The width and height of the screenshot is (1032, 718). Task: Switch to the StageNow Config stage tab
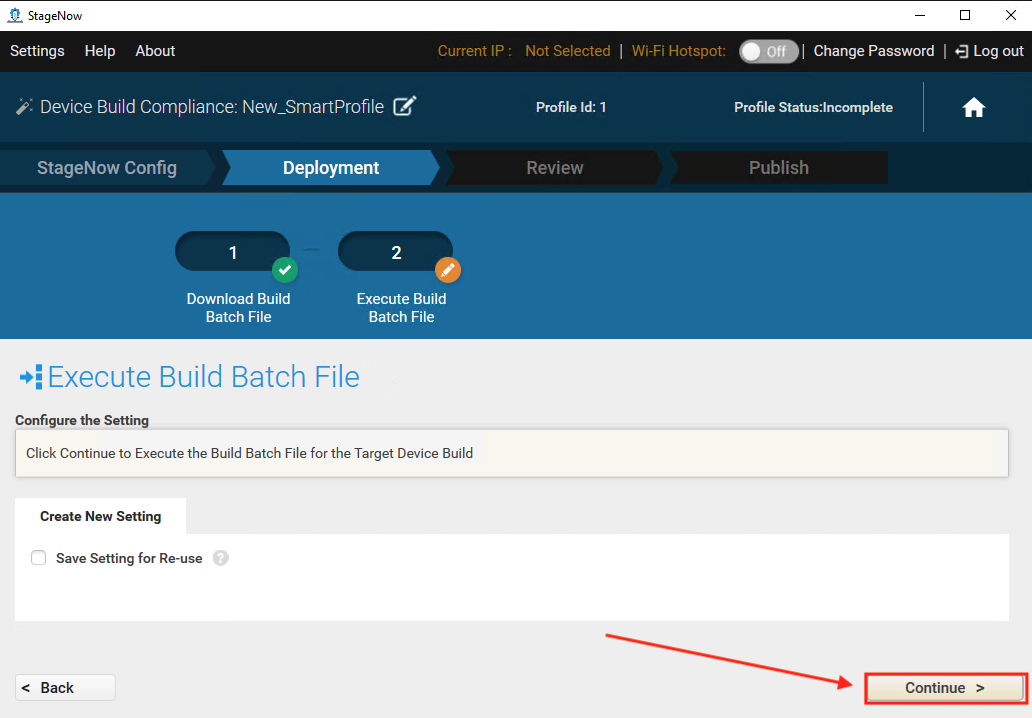107,168
